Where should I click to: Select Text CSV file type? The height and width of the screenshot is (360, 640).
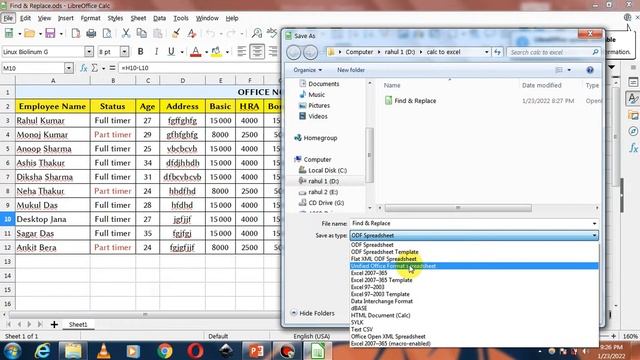coord(362,329)
